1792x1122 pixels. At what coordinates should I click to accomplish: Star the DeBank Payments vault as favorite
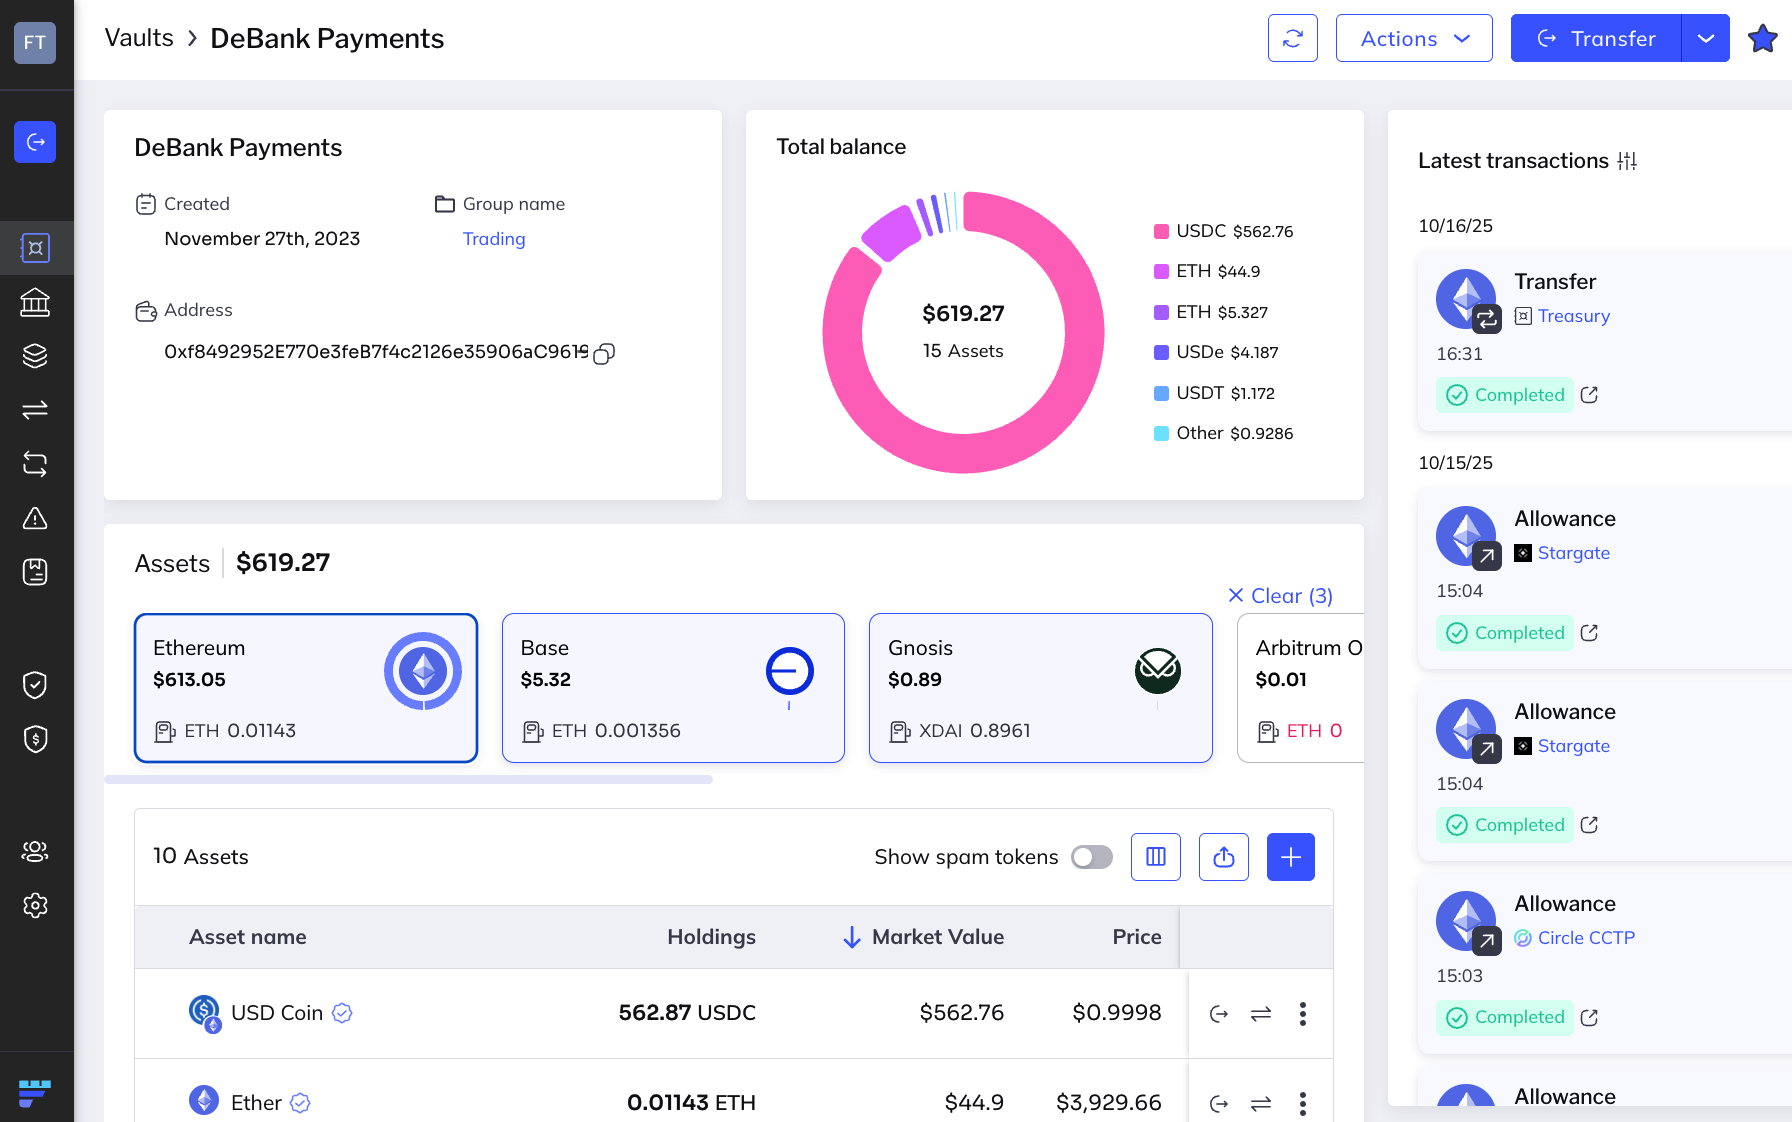pyautogui.click(x=1762, y=39)
